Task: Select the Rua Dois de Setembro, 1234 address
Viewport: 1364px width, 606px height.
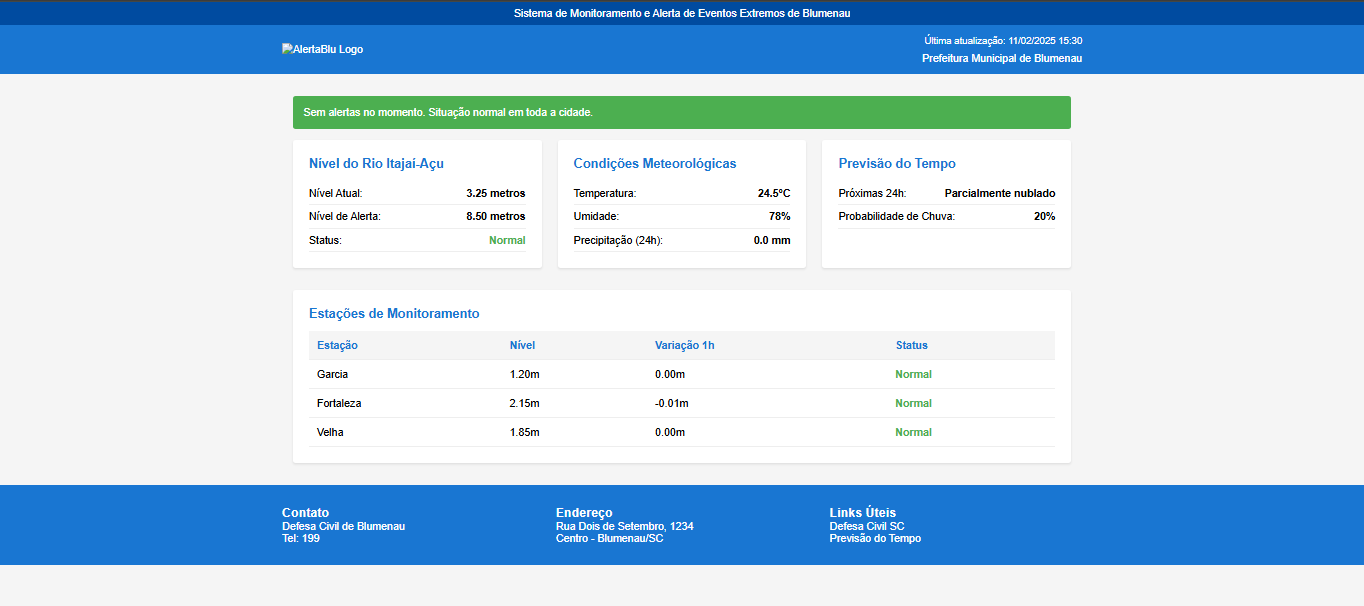Action: [x=625, y=526]
